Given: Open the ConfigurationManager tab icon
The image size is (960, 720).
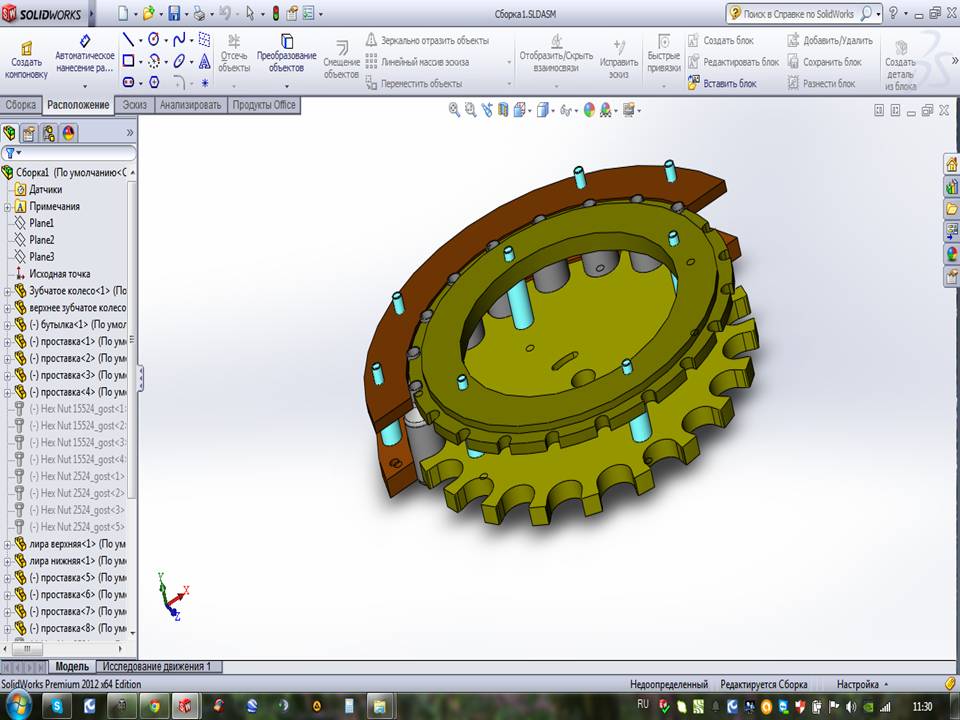Looking at the screenshot, I should 48,132.
